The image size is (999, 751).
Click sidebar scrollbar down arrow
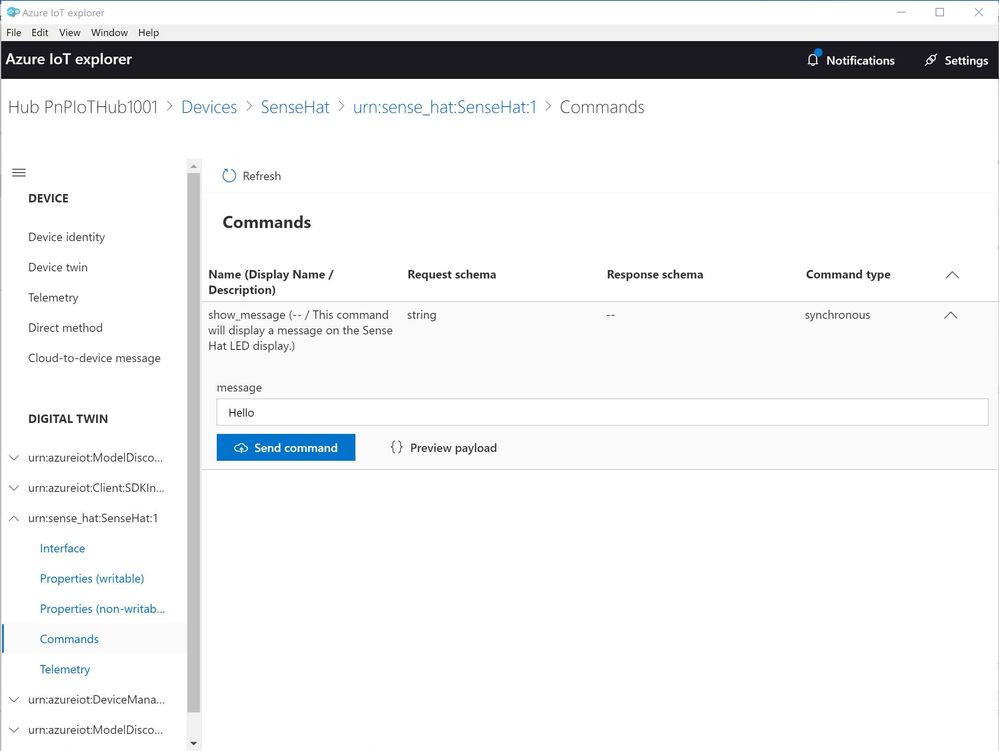pyautogui.click(x=194, y=743)
